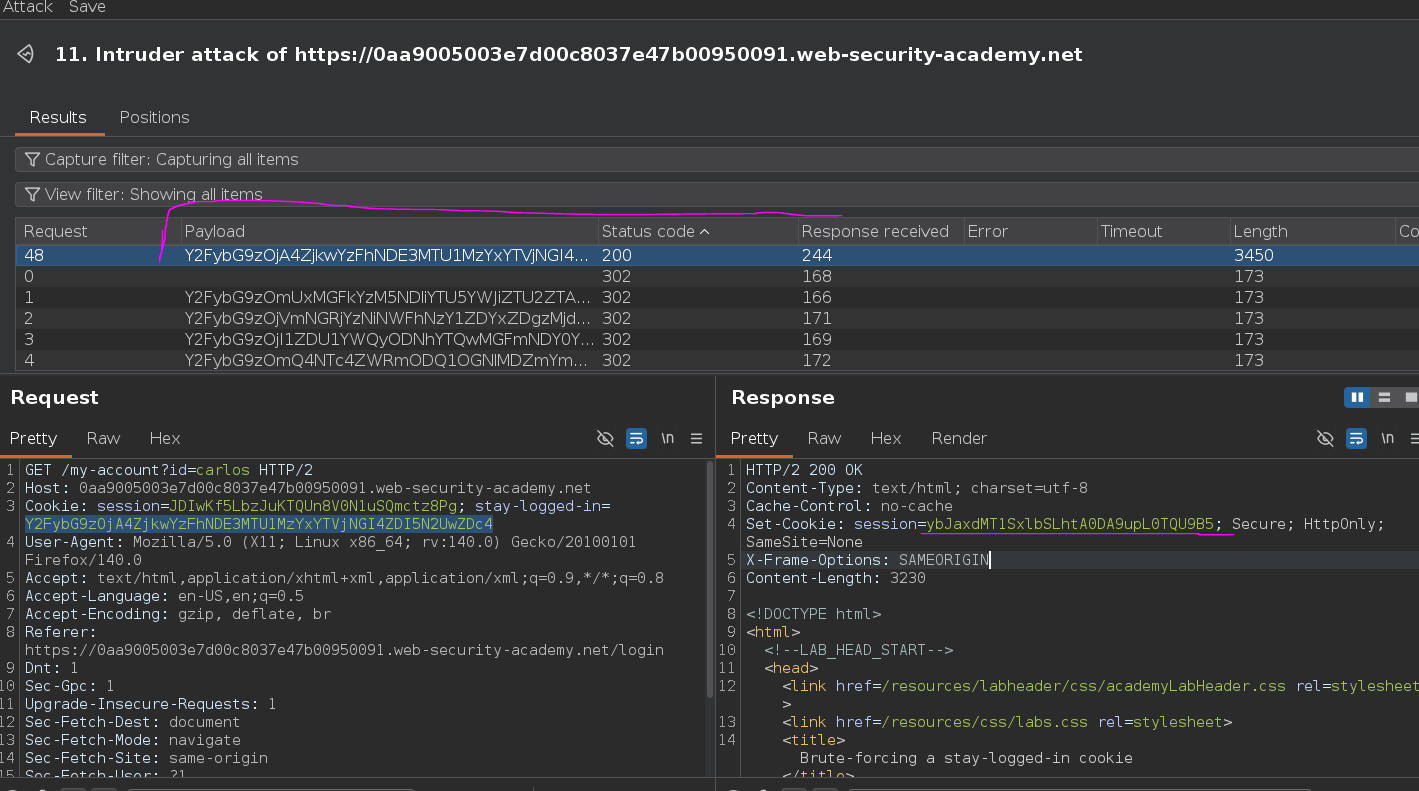
Task: Click payload starting Y2FybG9zOjVmNGRj
Action: coord(387,318)
